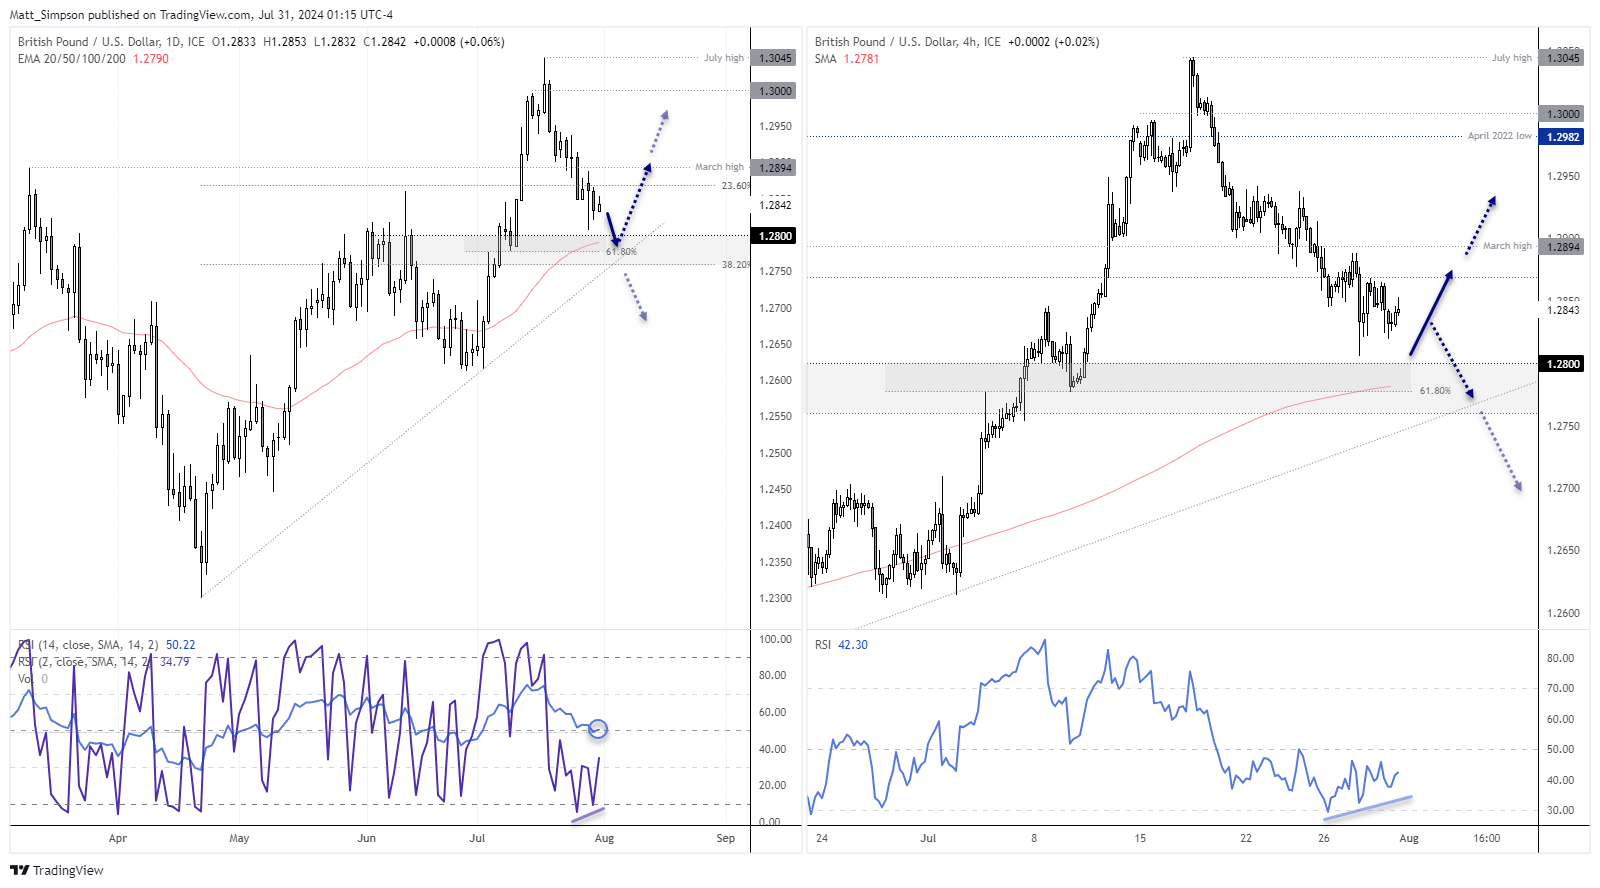The image size is (1600, 888).
Task: Click the 61.80% Fibonacci label on the 4h chart
Action: pos(1435,391)
